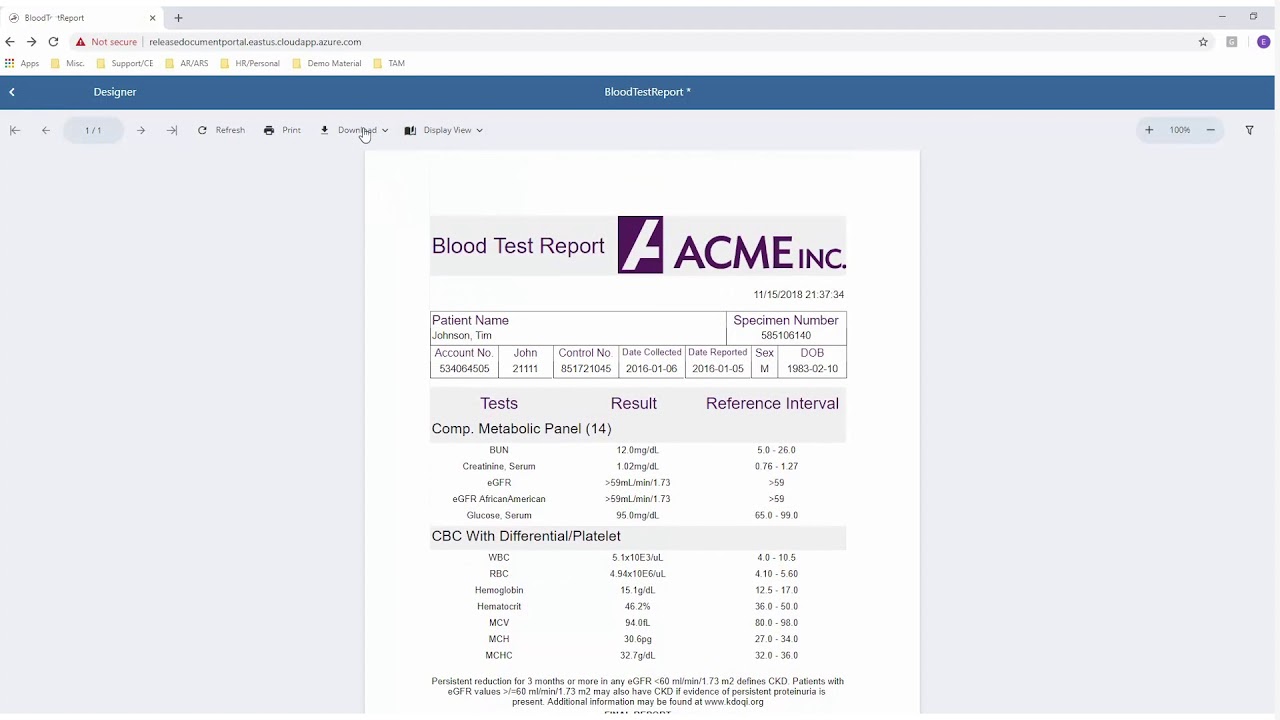Click account number 534064505
The height and width of the screenshot is (720, 1280).
click(464, 369)
